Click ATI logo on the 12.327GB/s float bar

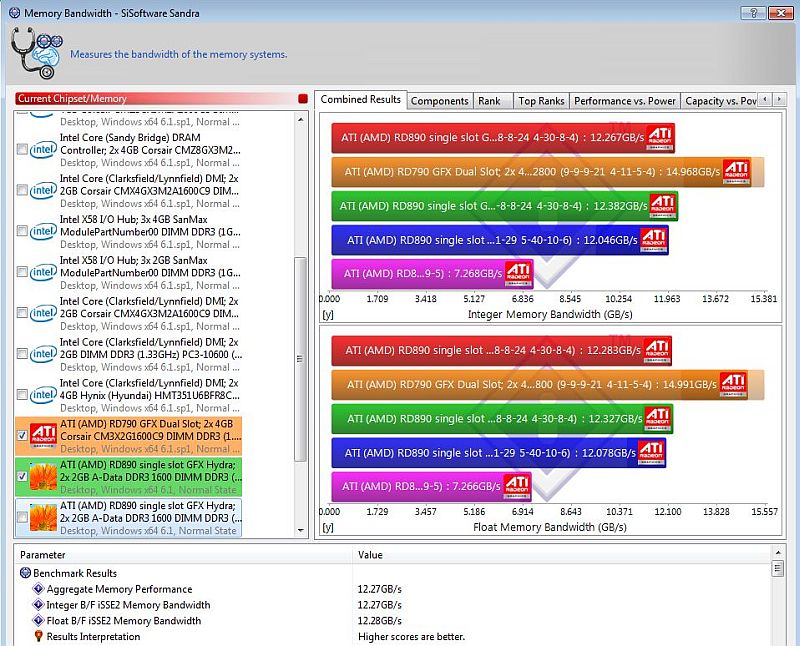tap(658, 418)
